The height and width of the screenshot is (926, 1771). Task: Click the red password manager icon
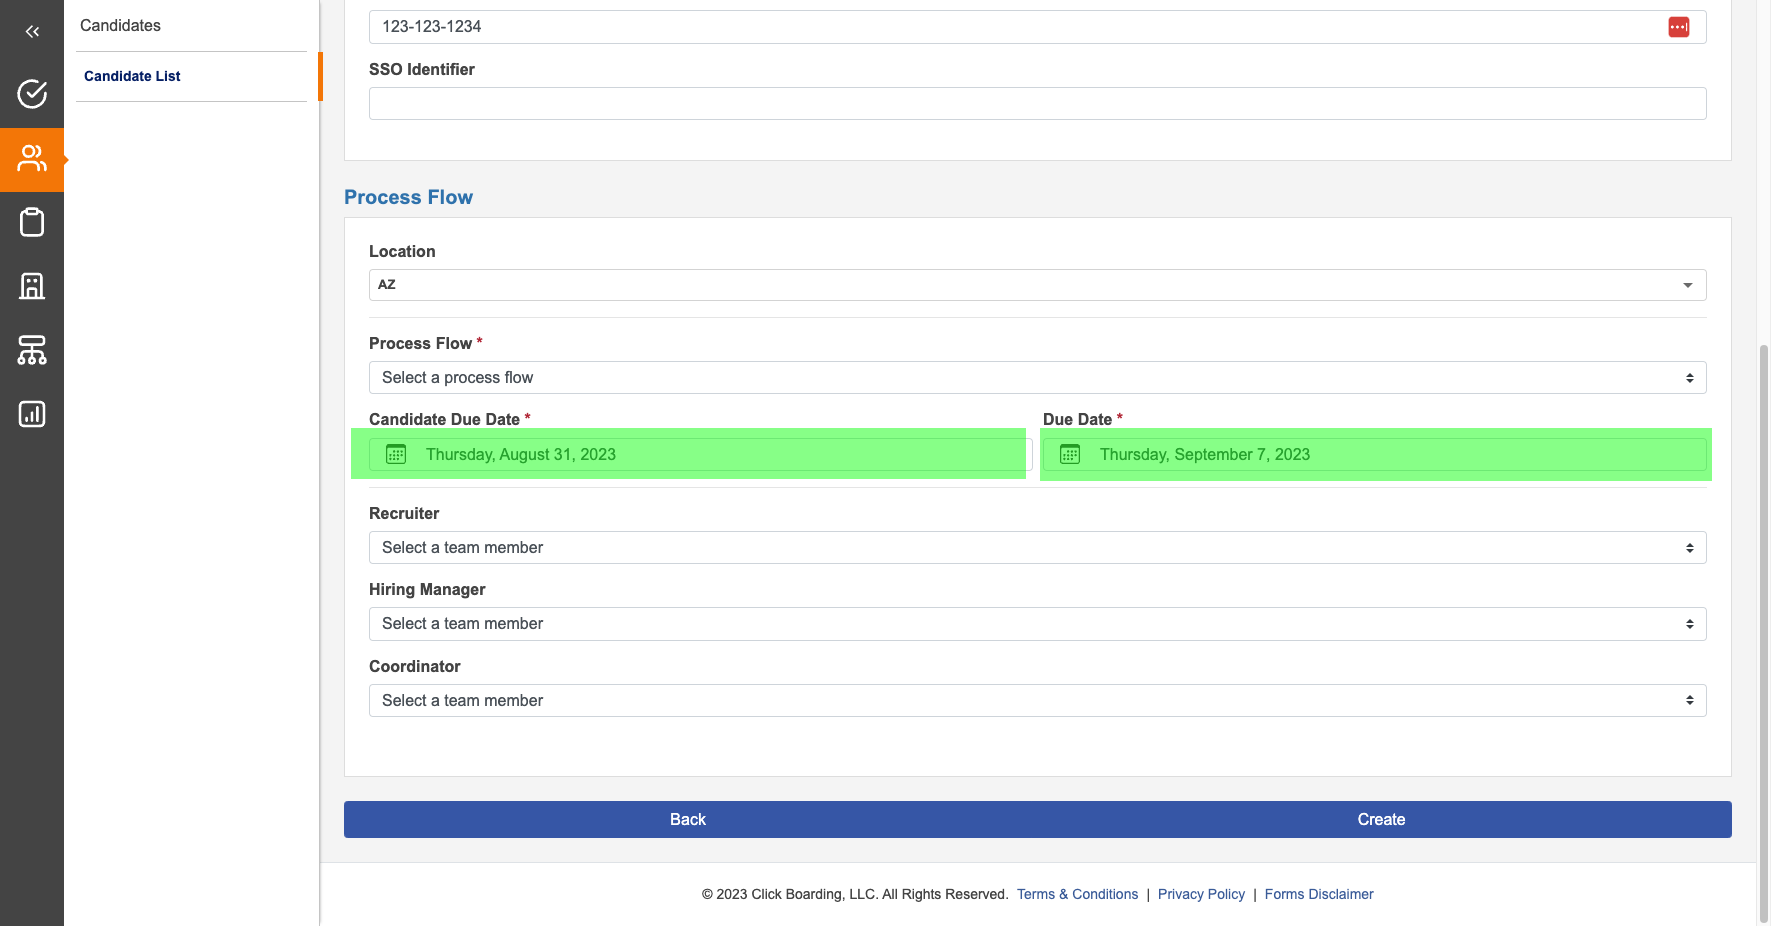[x=1678, y=27]
